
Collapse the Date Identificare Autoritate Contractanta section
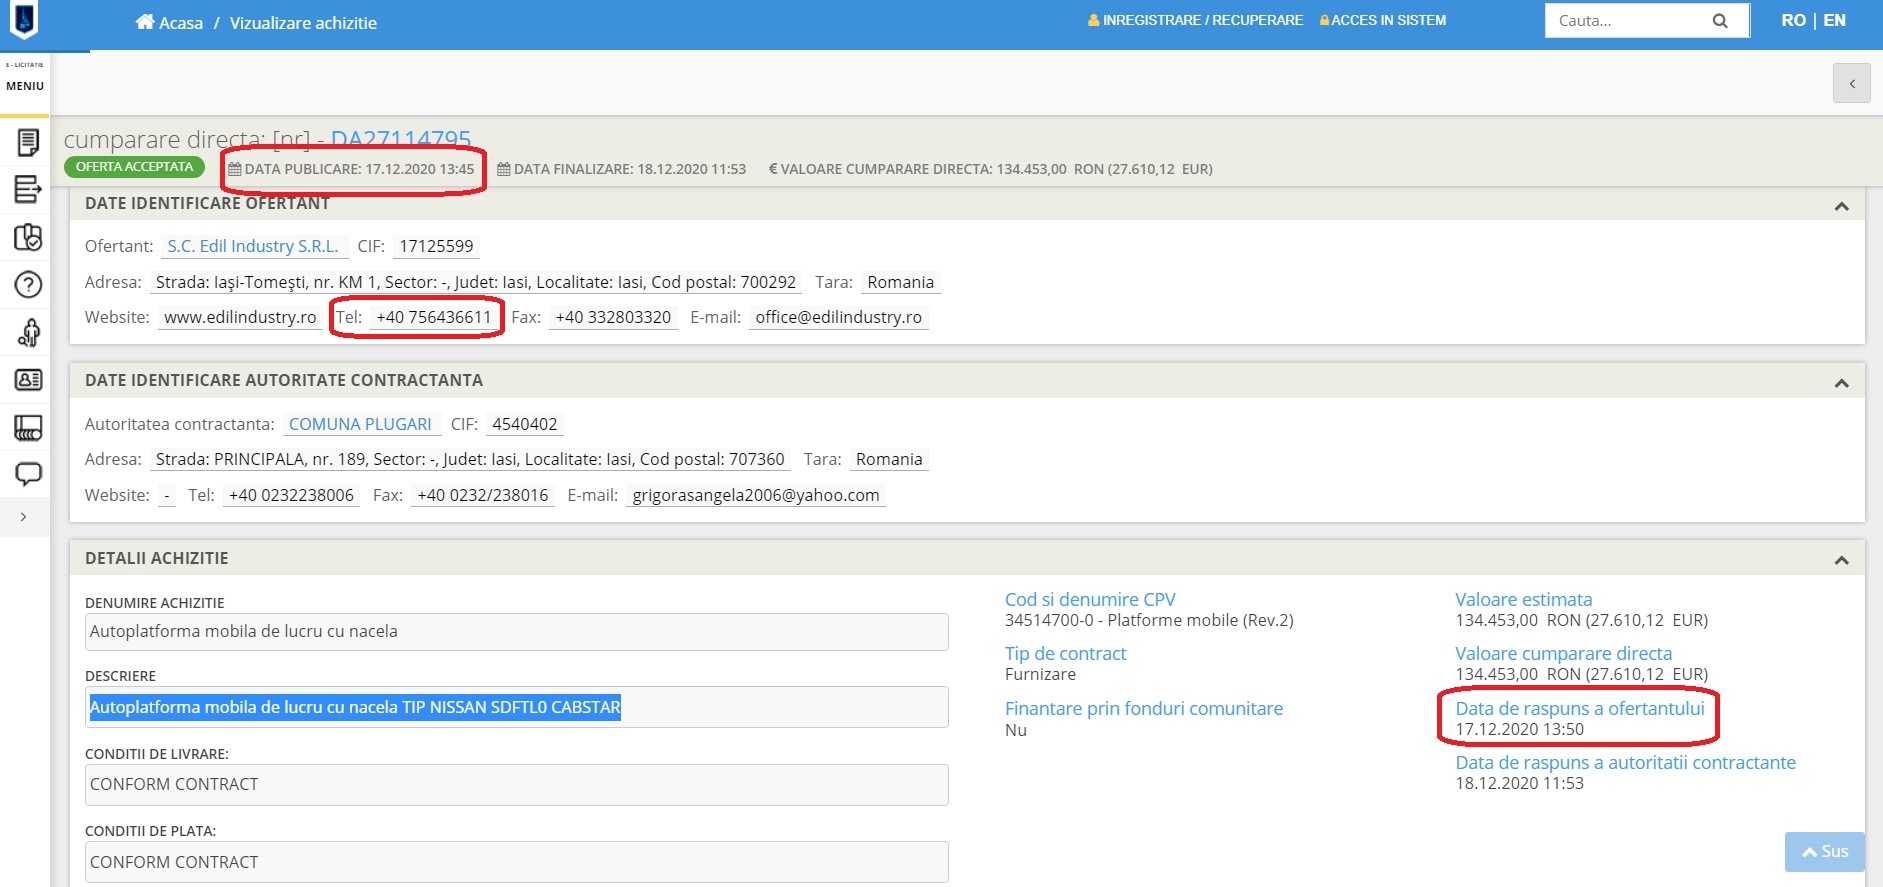tap(1841, 383)
